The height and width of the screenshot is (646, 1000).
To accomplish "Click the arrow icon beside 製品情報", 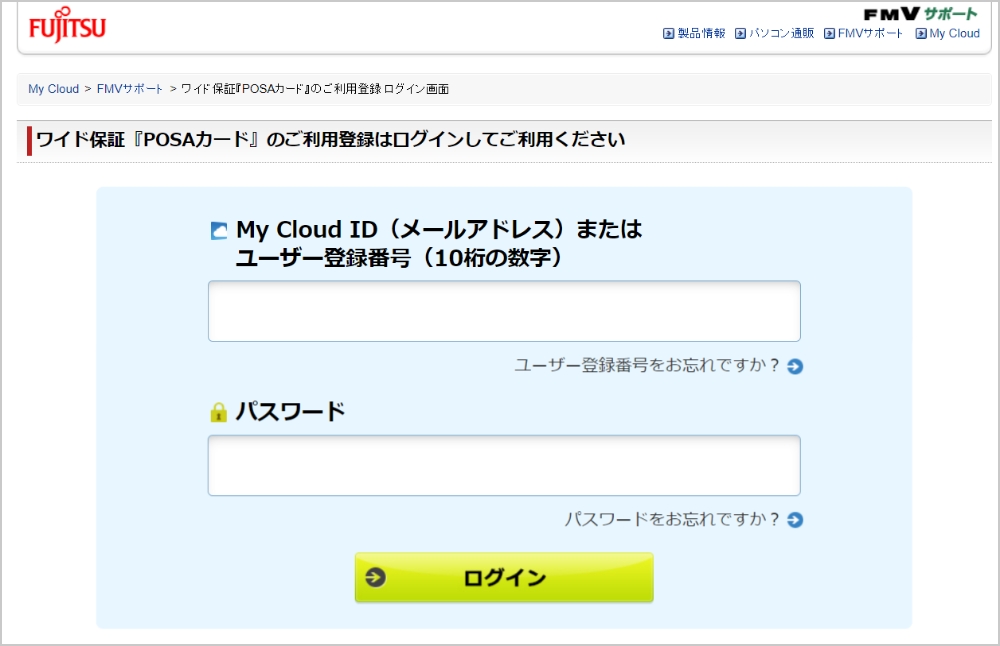I will 669,34.
